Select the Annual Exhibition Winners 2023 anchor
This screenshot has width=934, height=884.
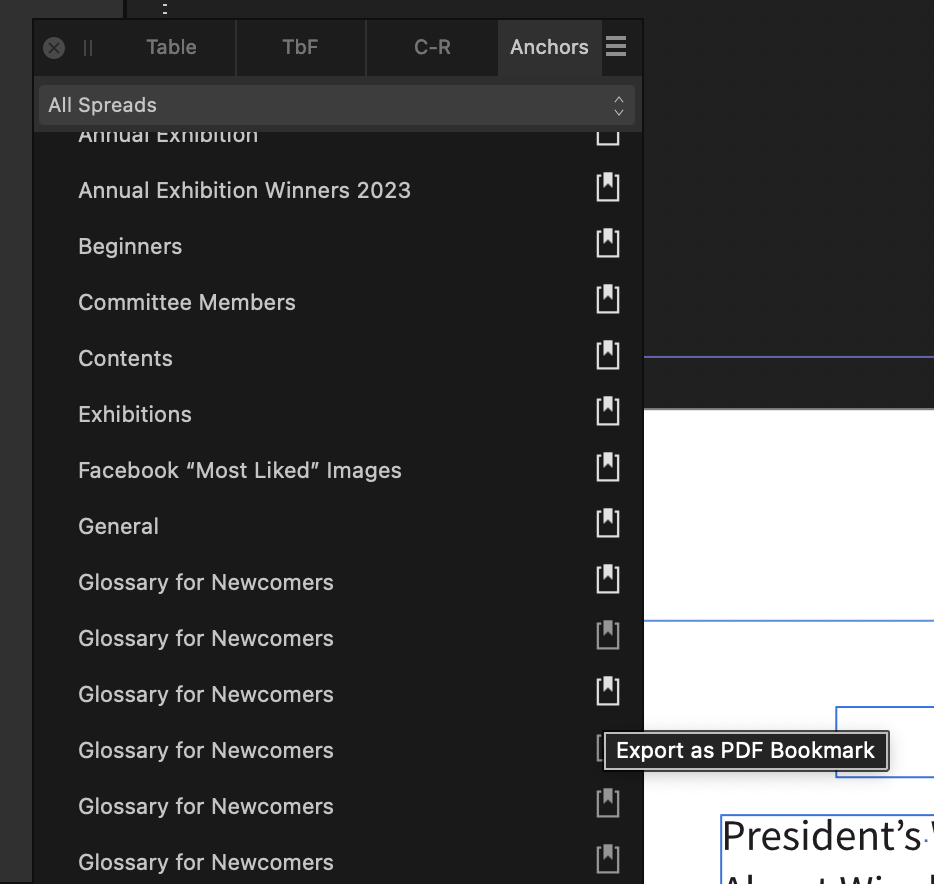click(x=338, y=191)
